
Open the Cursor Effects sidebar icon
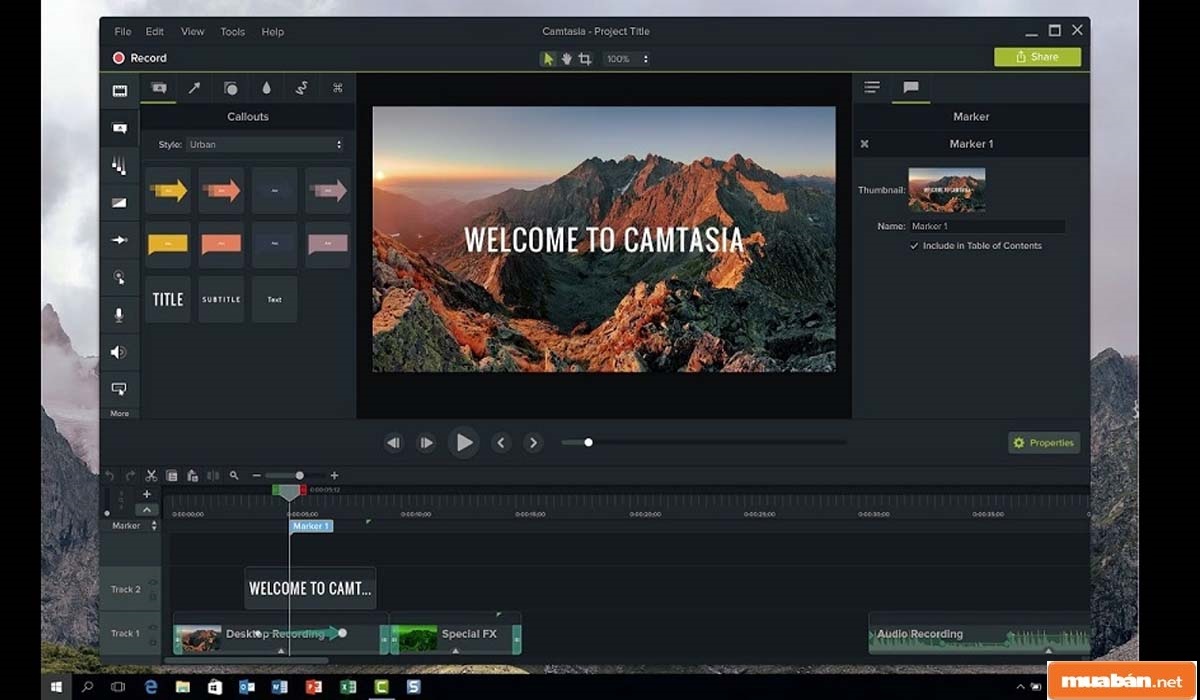click(119, 277)
